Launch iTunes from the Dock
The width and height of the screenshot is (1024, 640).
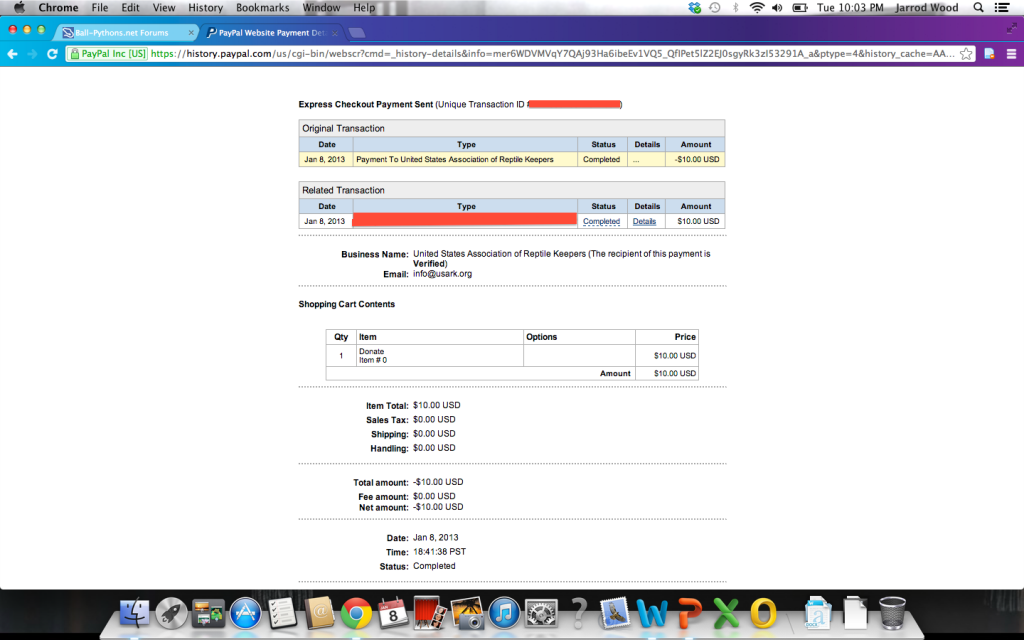[x=504, y=613]
